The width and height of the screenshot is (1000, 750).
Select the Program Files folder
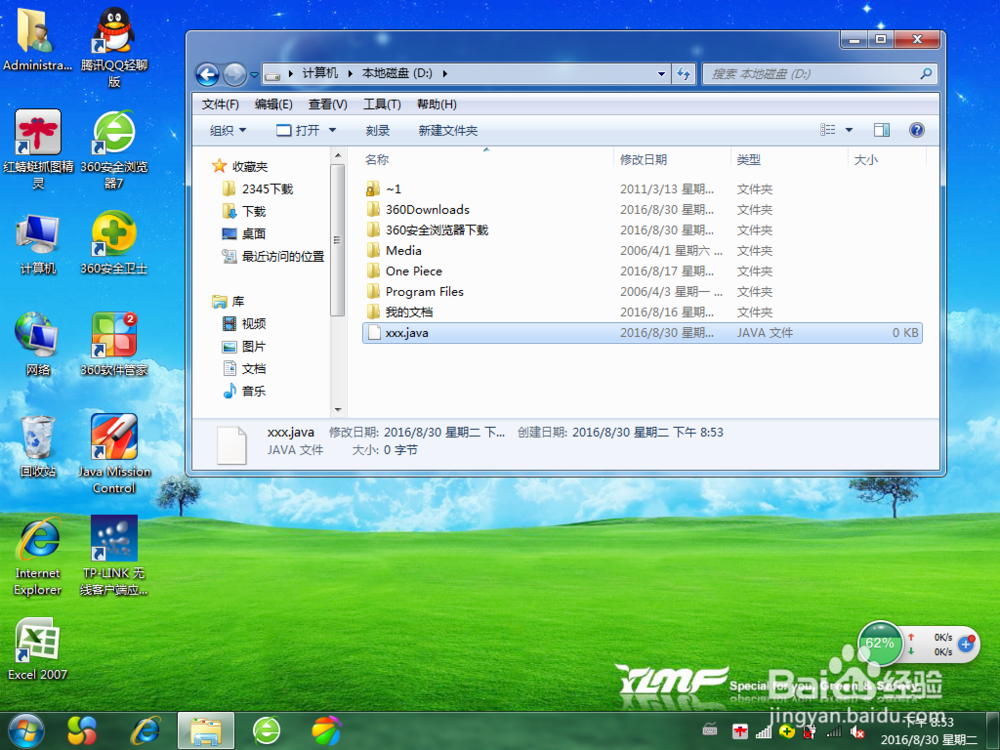[642, 291]
